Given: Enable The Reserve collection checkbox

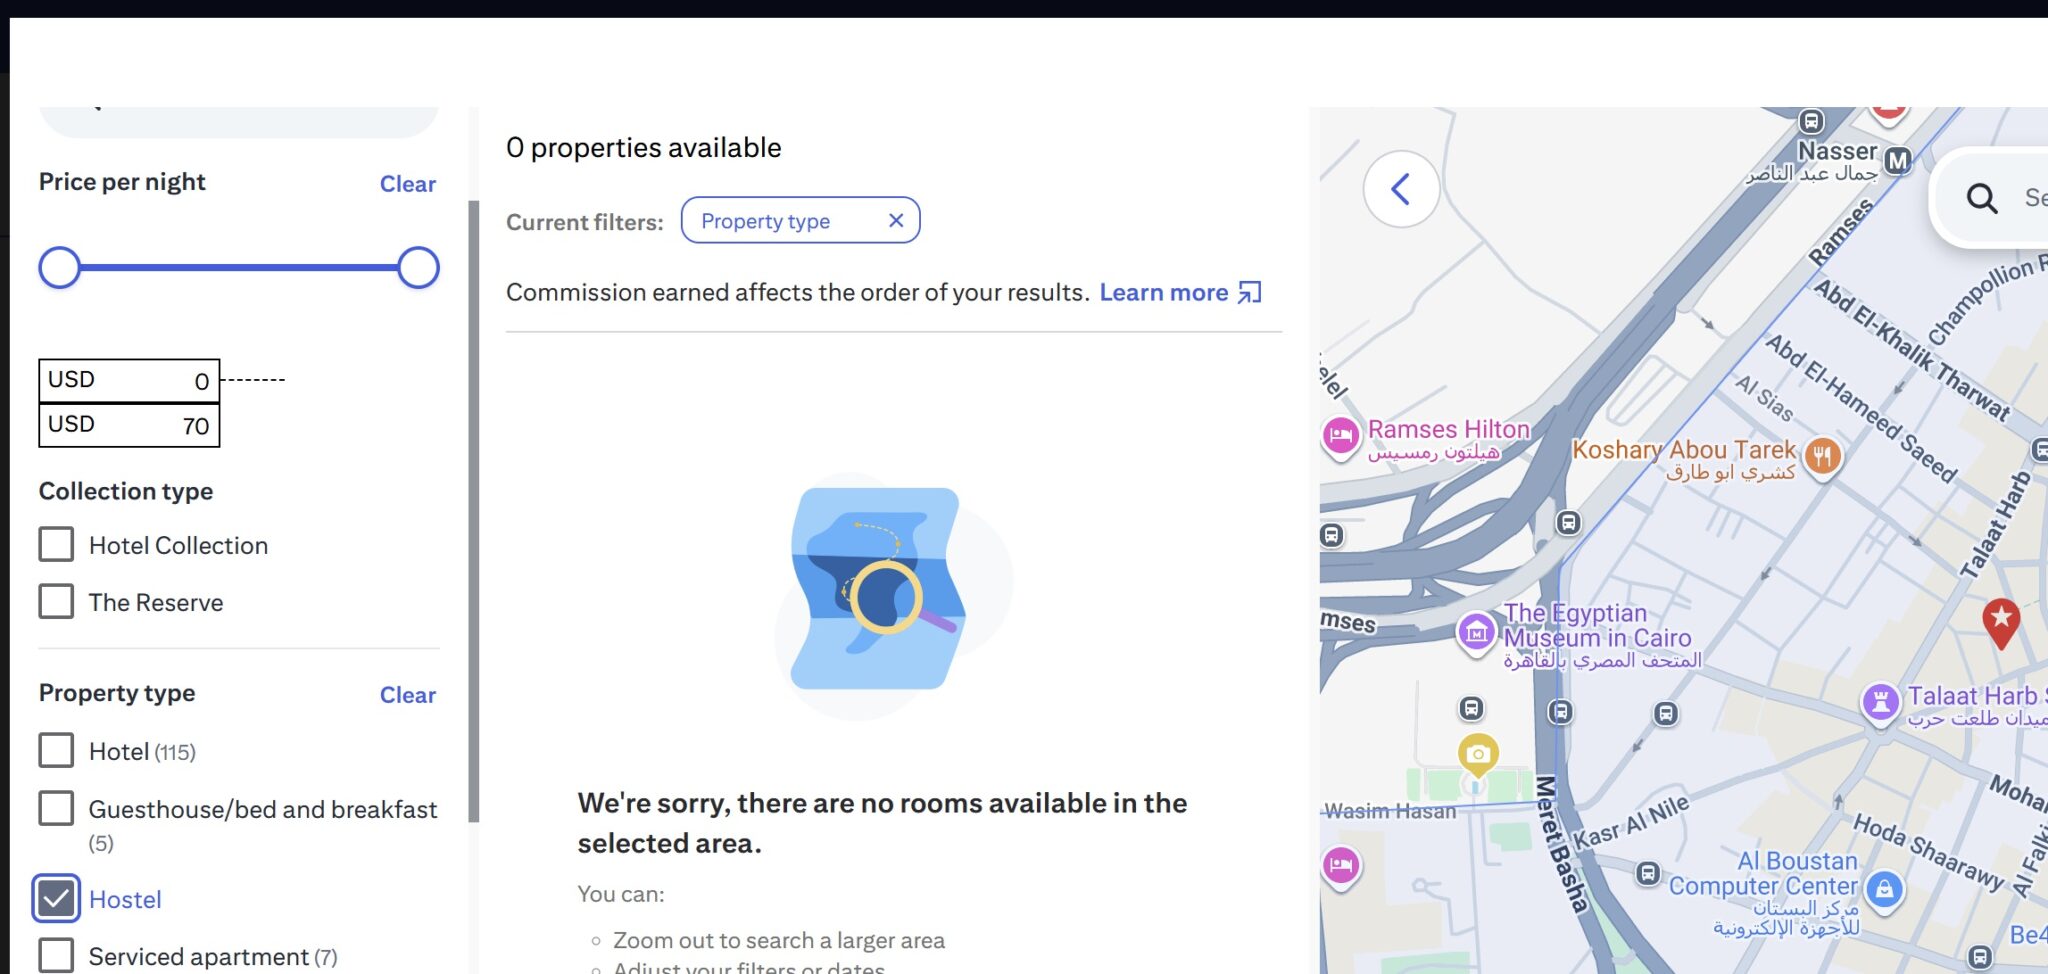Looking at the screenshot, I should (56, 602).
